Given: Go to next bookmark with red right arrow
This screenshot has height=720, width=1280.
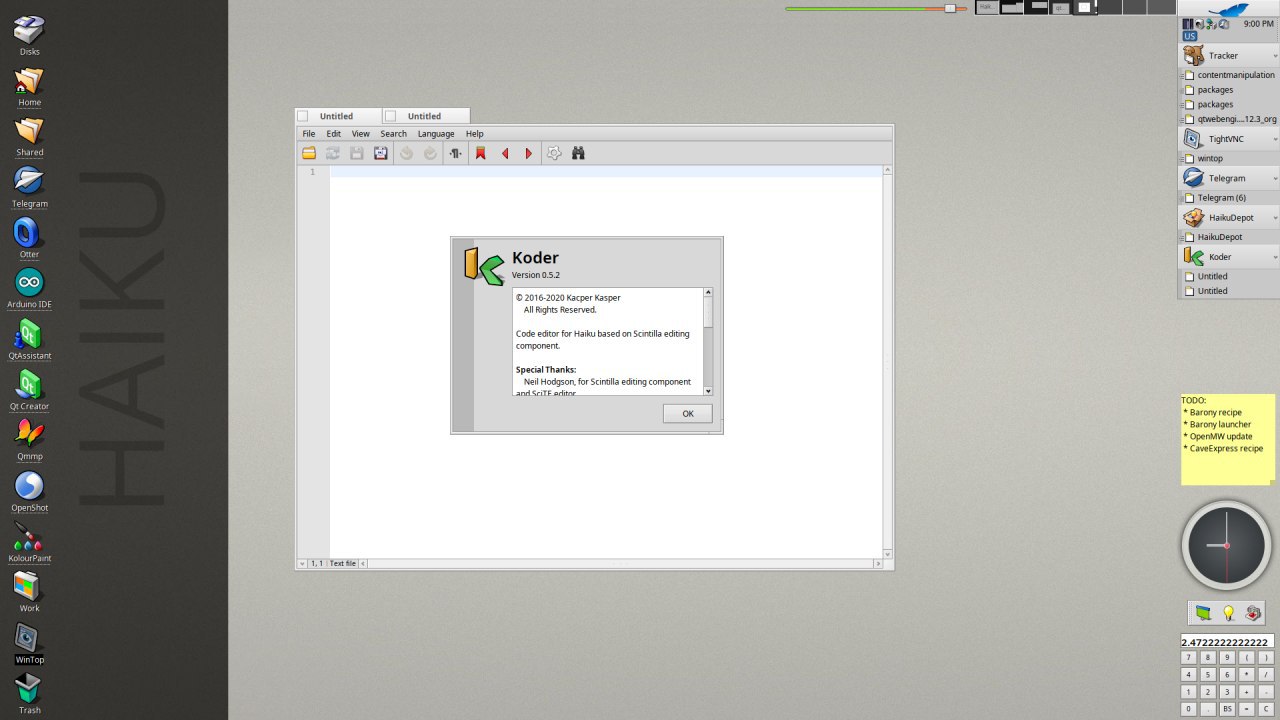Looking at the screenshot, I should 529,153.
